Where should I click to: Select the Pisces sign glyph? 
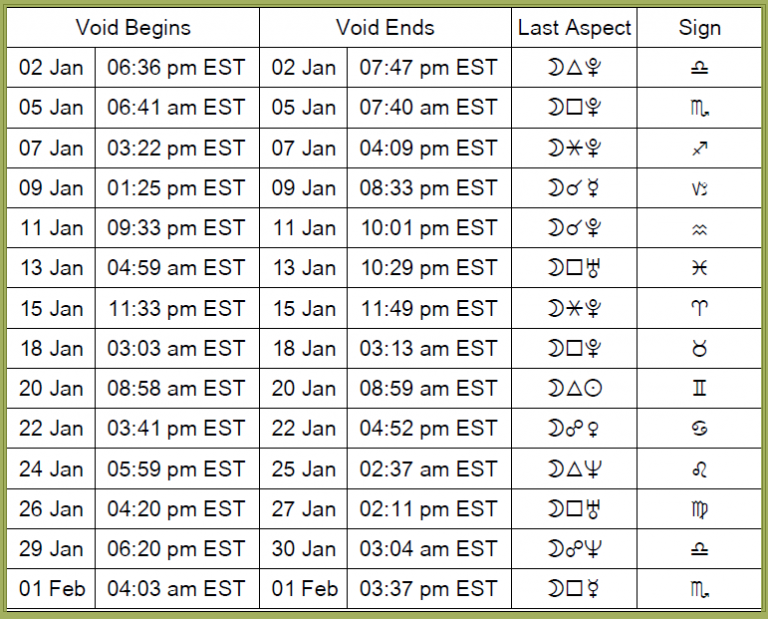[x=699, y=268]
